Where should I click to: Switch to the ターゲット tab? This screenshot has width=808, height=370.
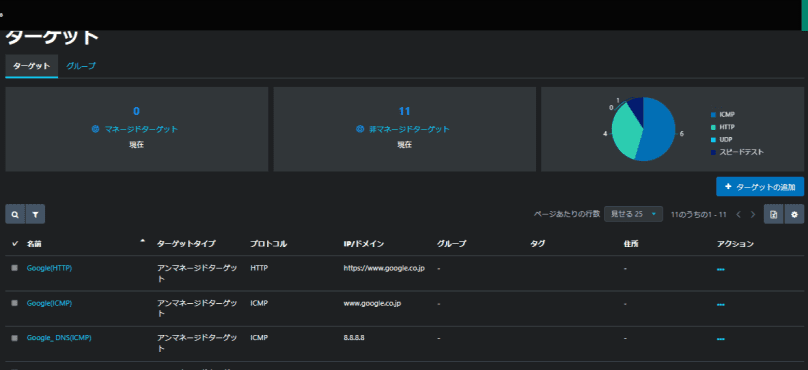31,66
